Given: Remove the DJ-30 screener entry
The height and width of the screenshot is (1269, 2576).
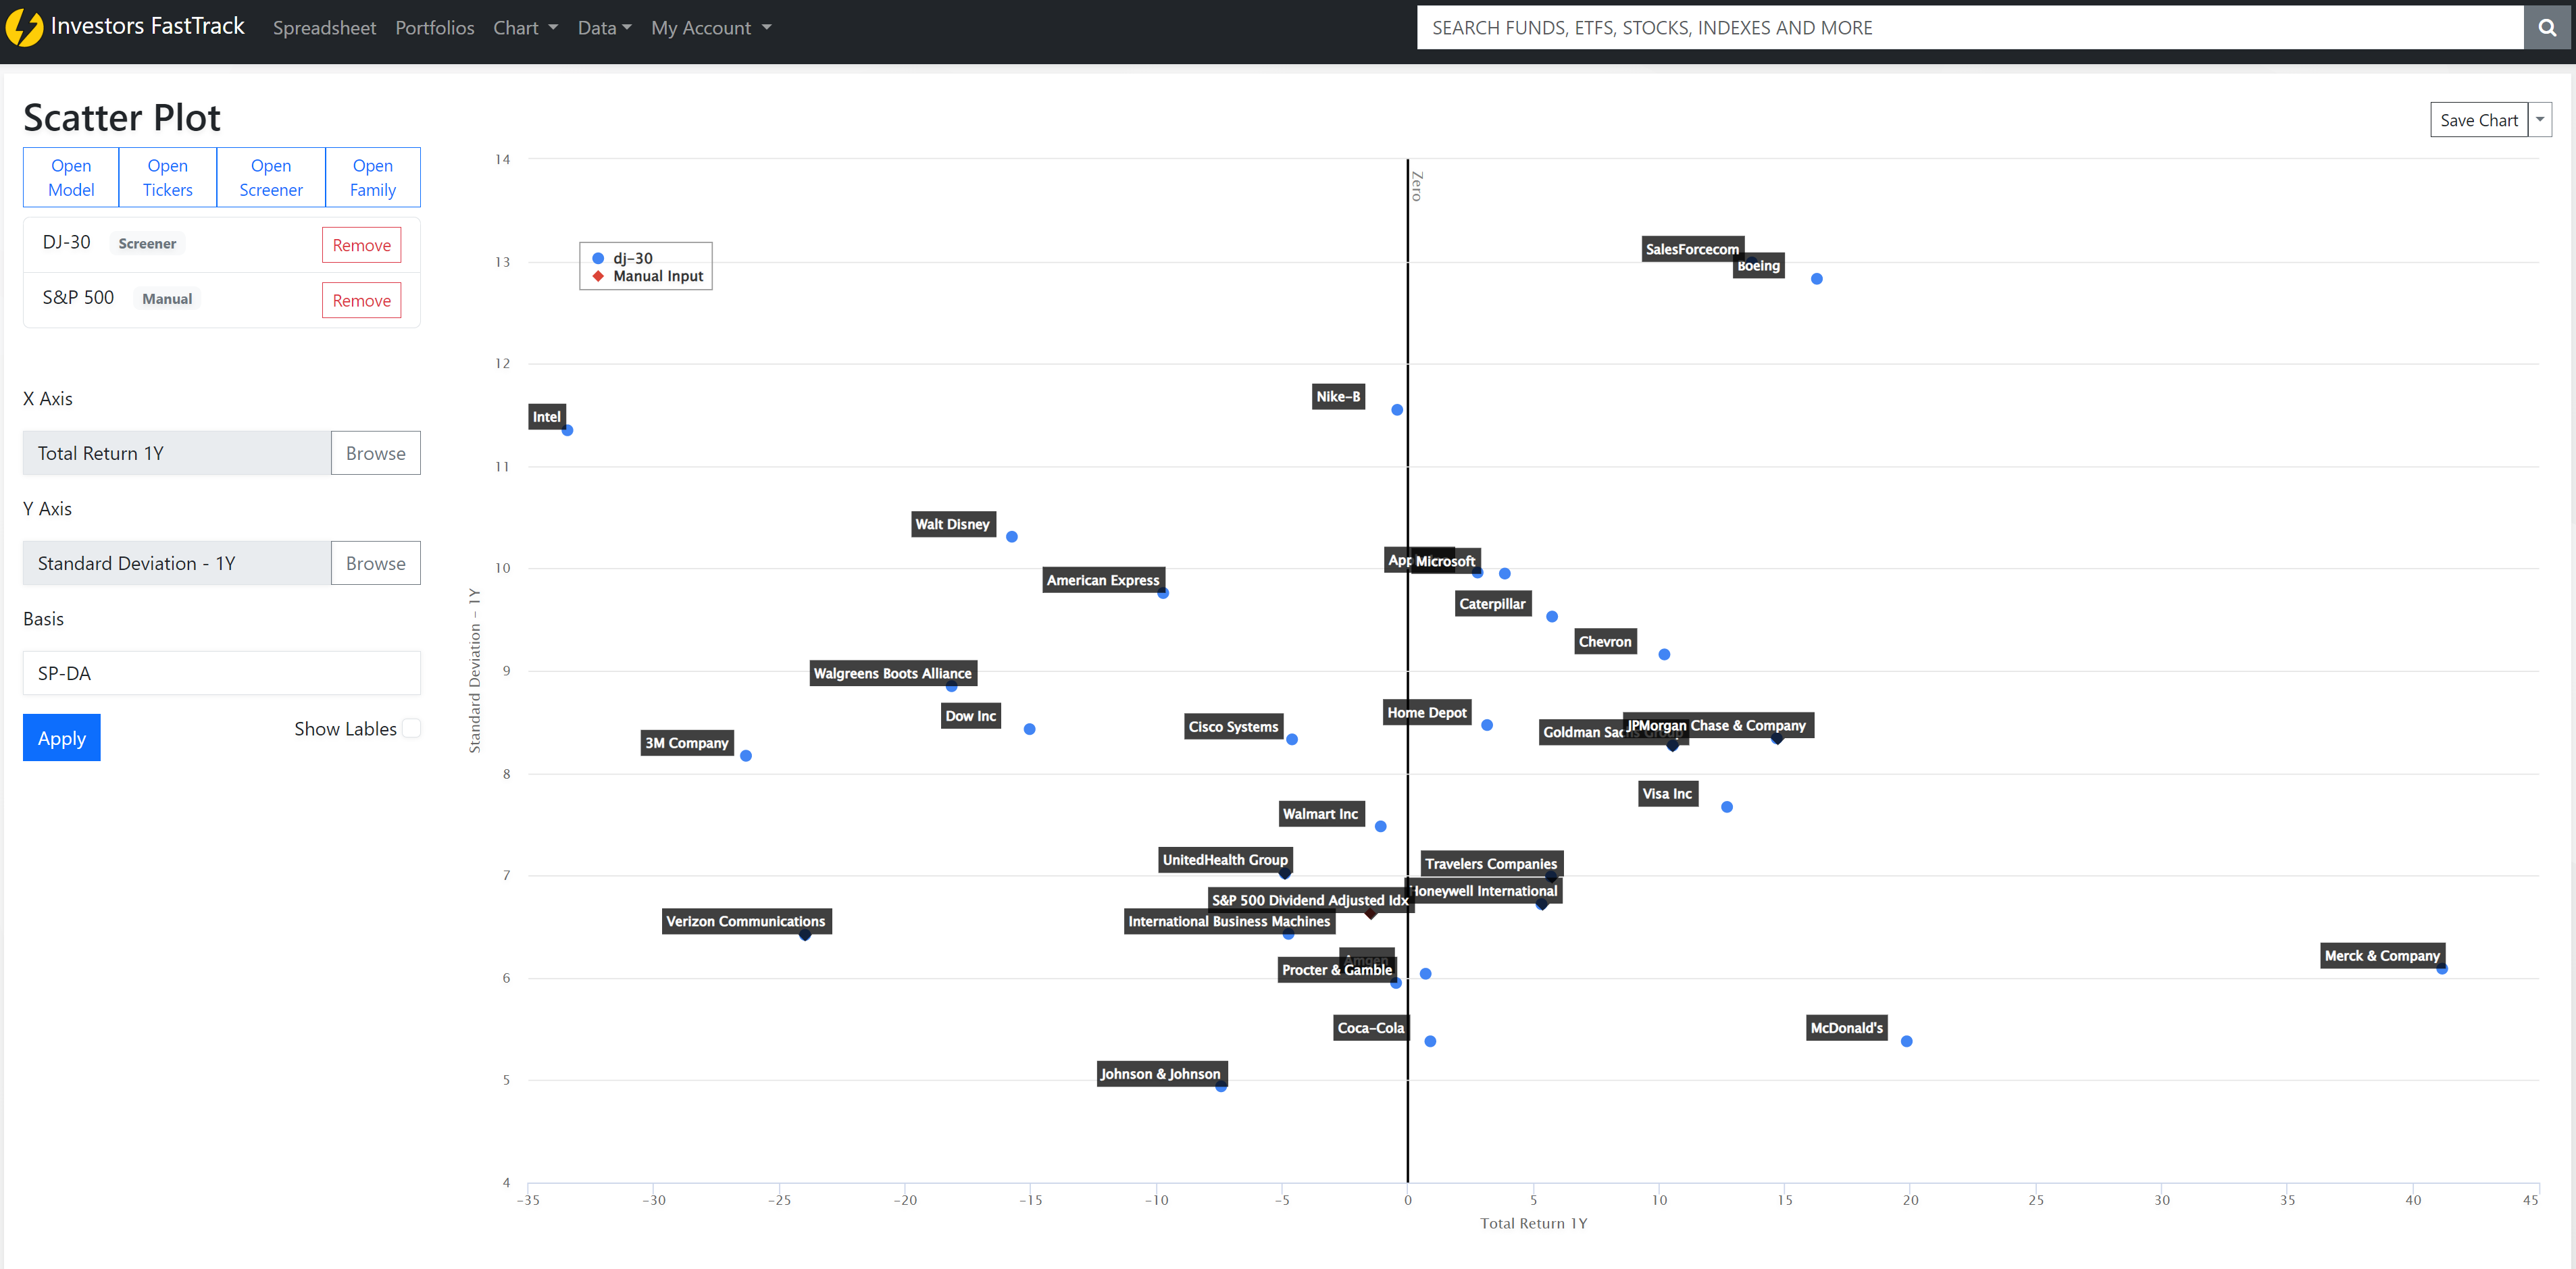Looking at the screenshot, I should [x=361, y=245].
